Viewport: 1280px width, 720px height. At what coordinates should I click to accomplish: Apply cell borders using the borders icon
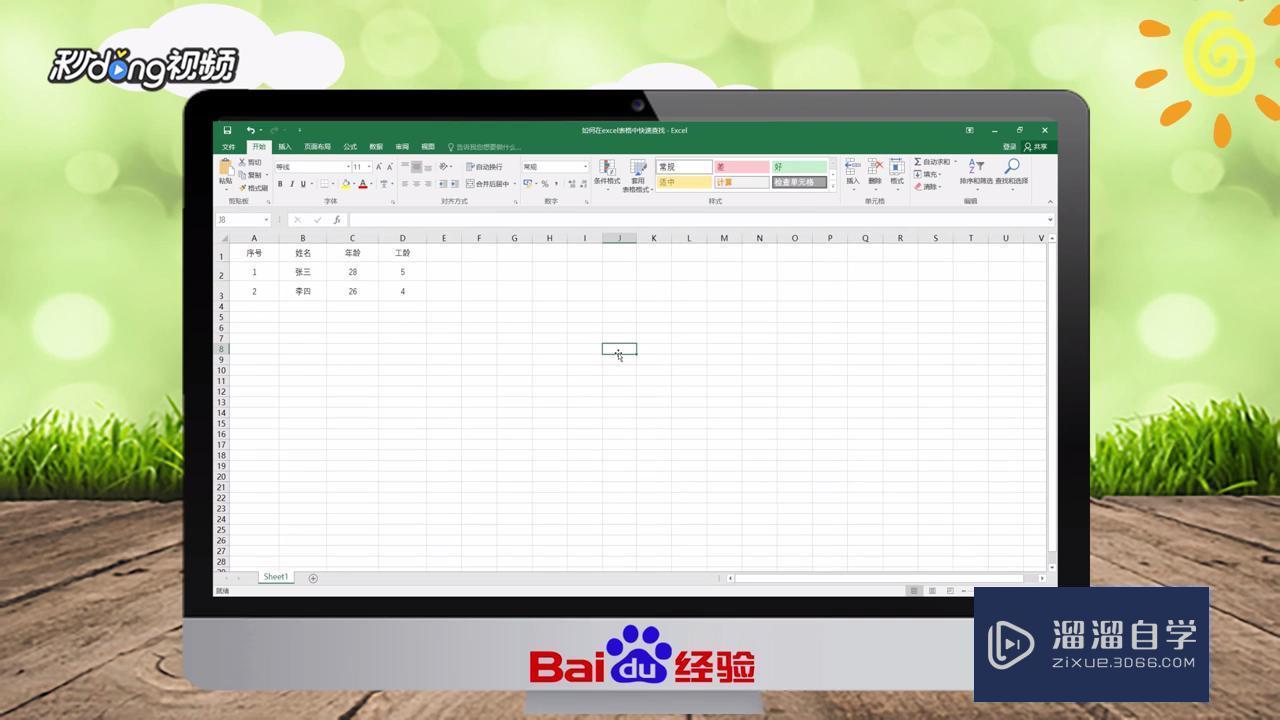324,184
